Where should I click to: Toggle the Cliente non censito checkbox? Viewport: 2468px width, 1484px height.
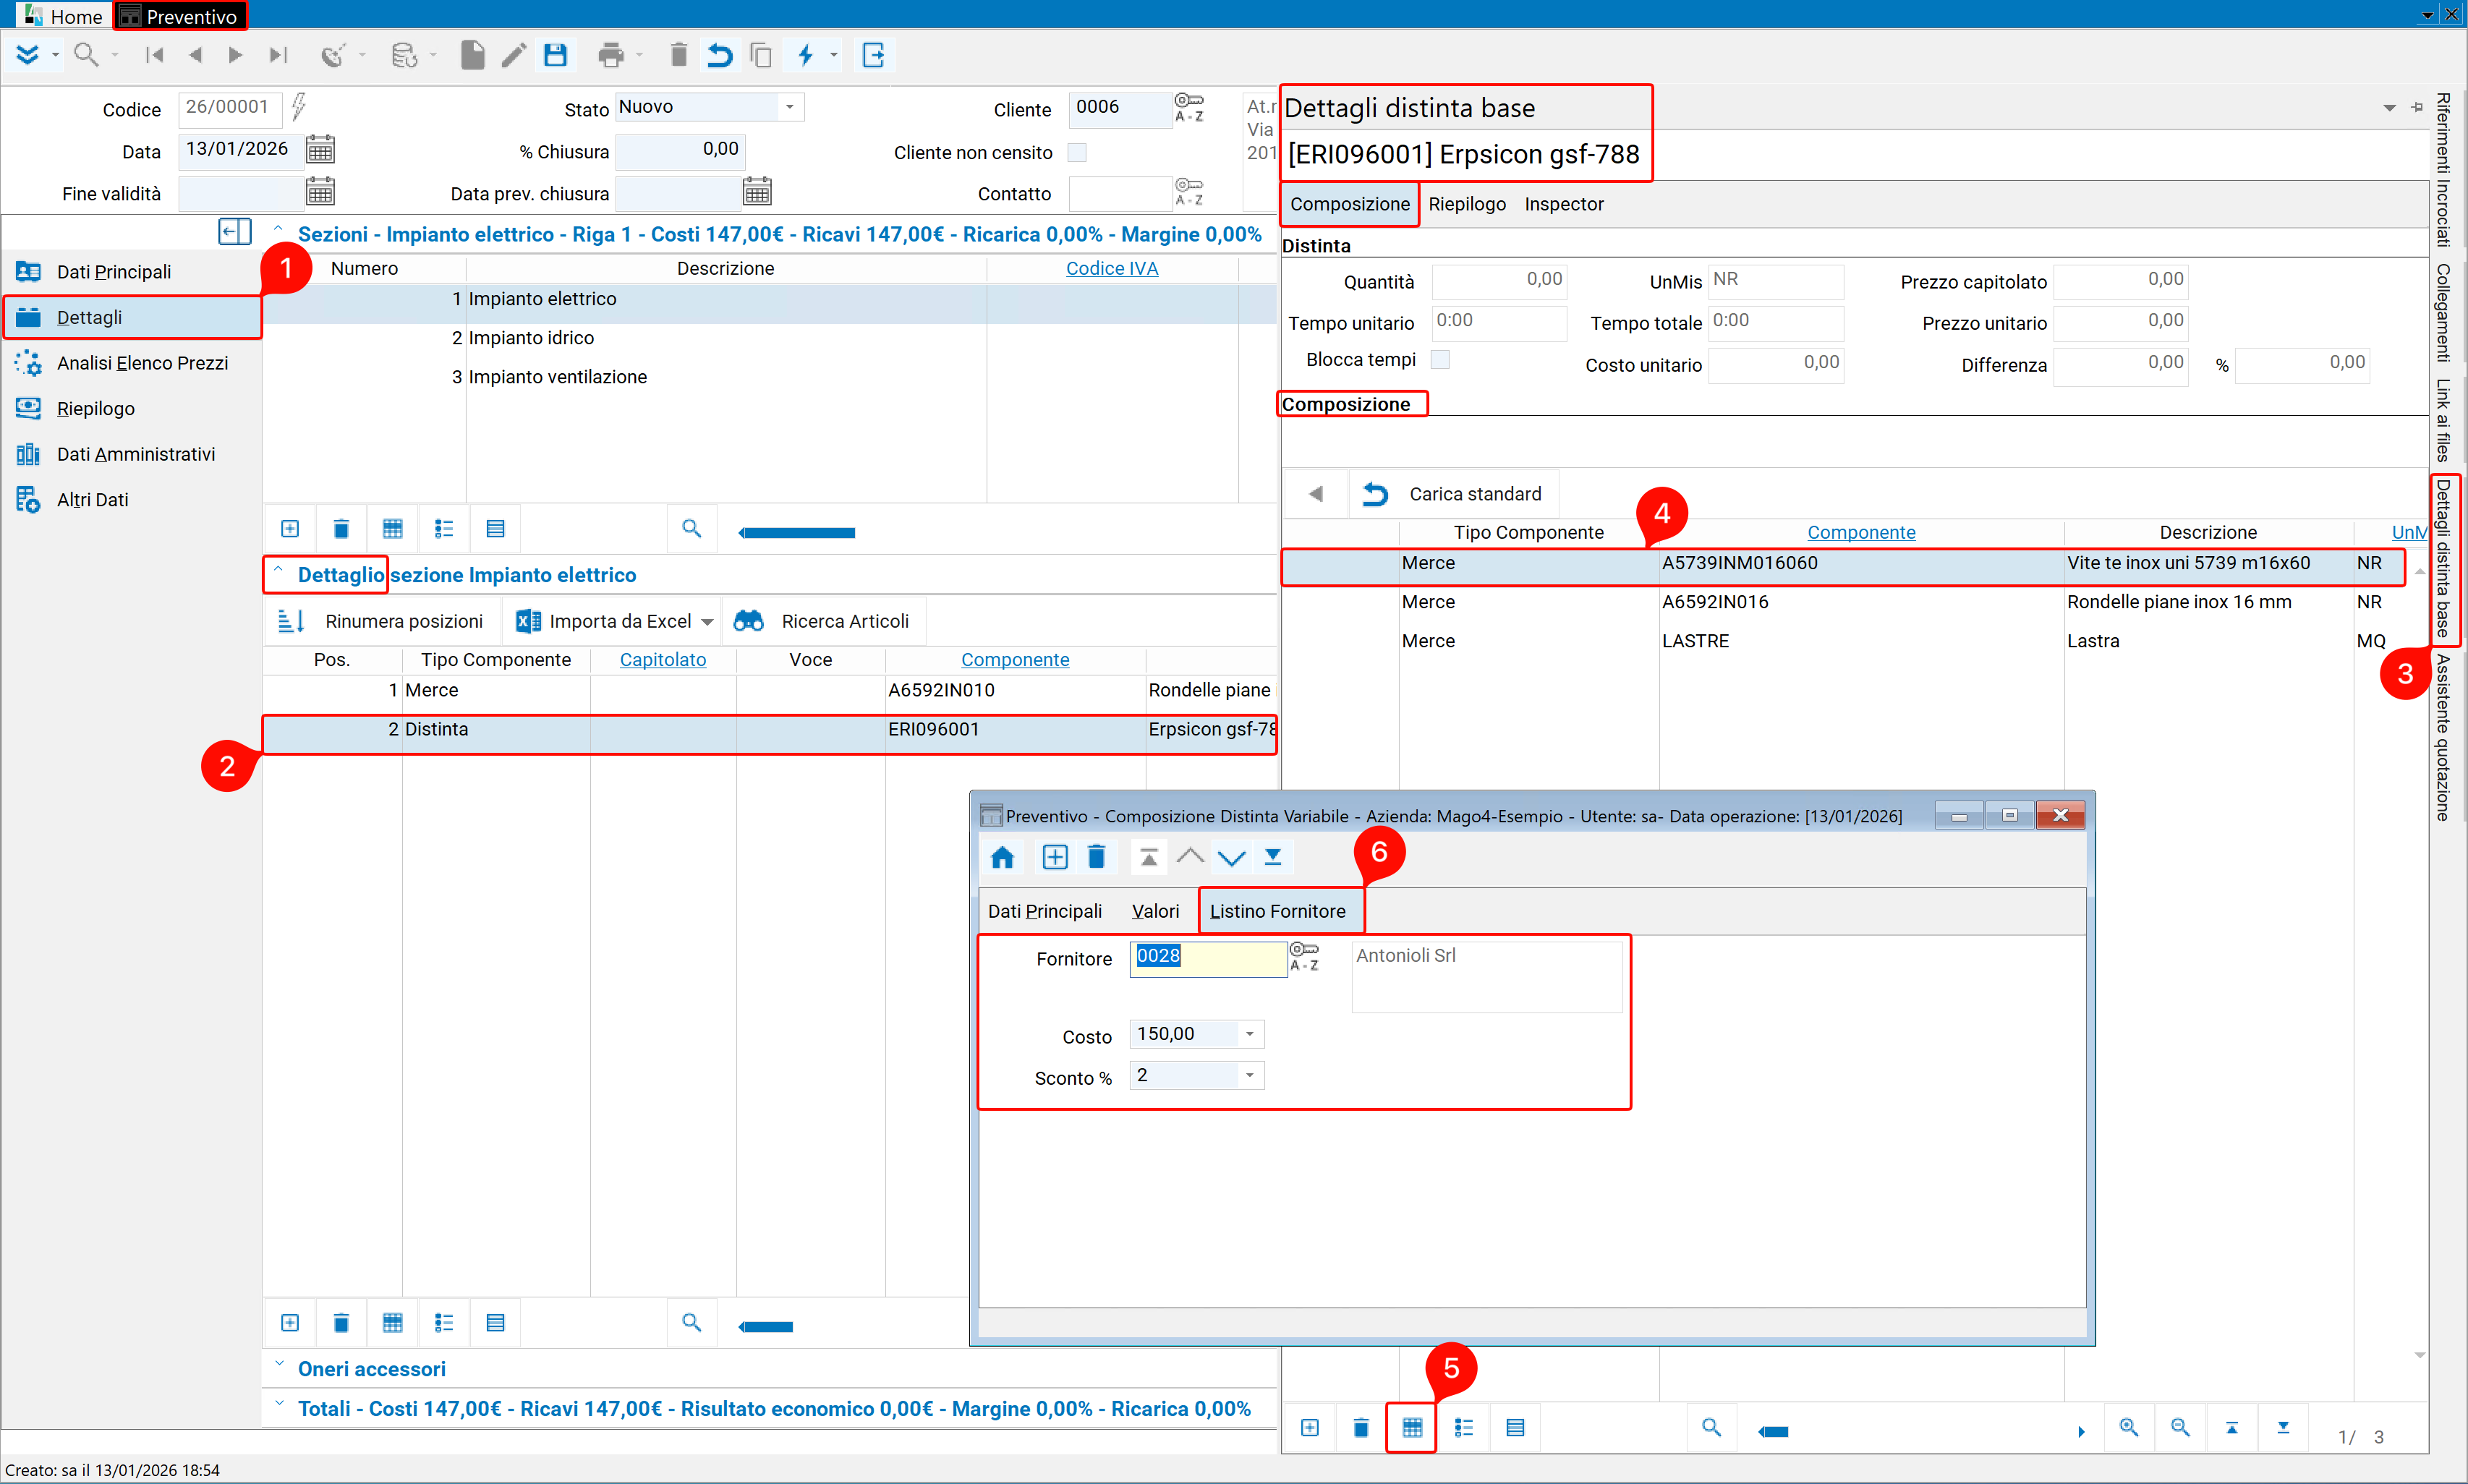(1077, 153)
